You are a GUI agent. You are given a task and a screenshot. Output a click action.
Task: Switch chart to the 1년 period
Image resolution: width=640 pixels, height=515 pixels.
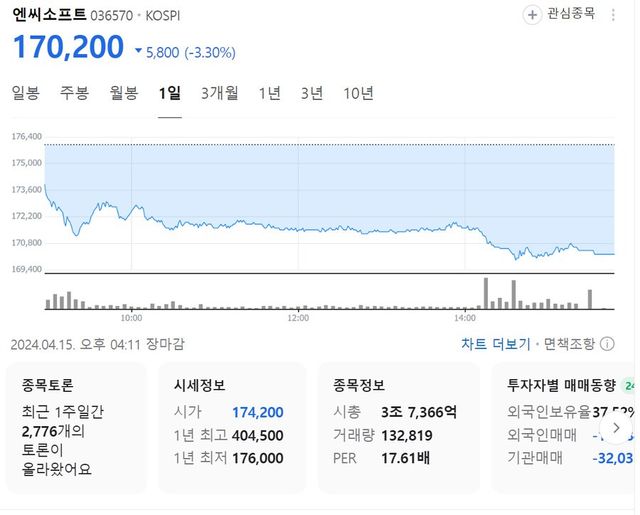pos(270,93)
